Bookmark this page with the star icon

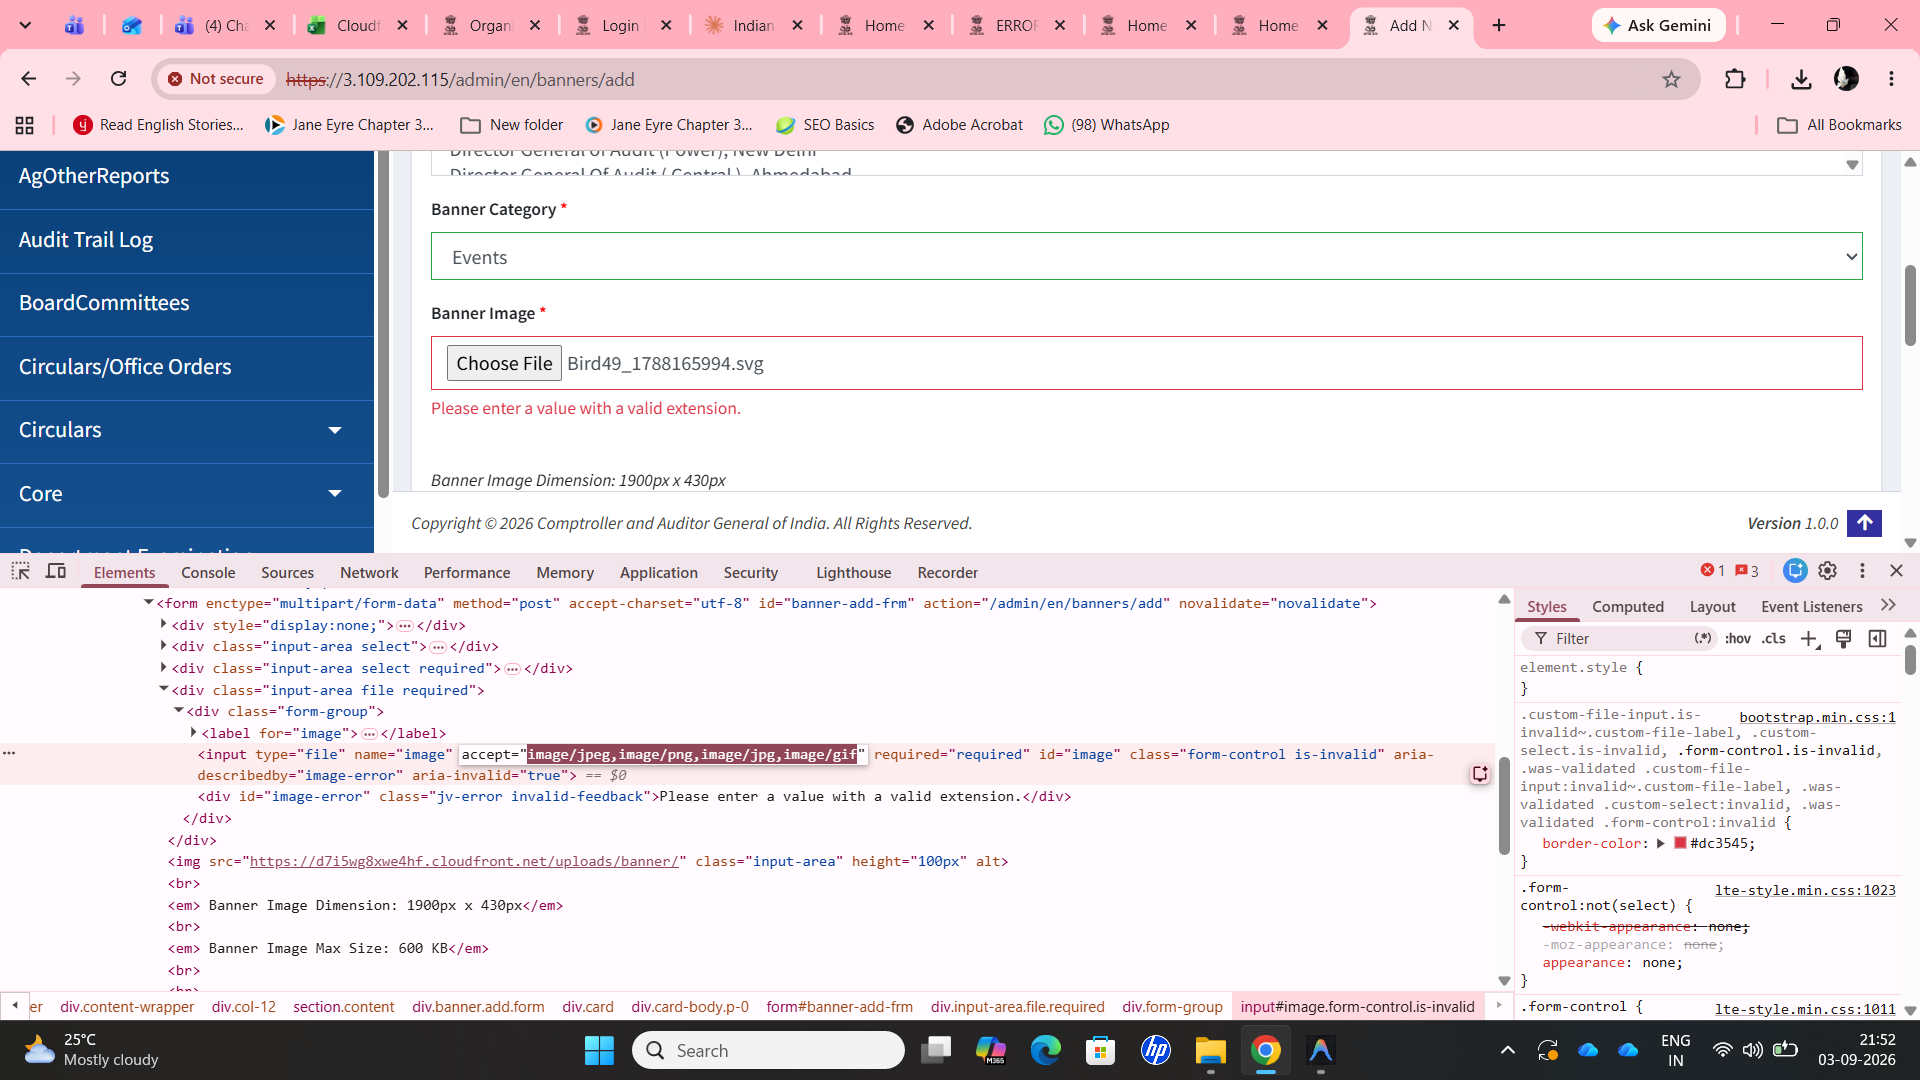pos(1671,79)
